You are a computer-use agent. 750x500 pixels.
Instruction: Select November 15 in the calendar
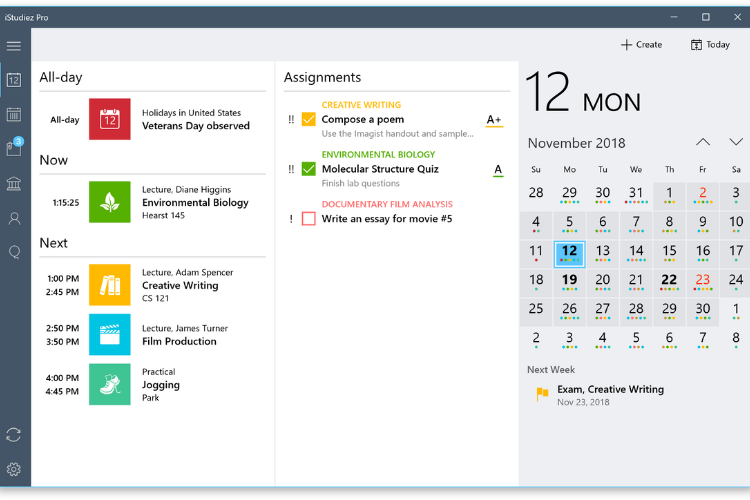(x=669, y=254)
